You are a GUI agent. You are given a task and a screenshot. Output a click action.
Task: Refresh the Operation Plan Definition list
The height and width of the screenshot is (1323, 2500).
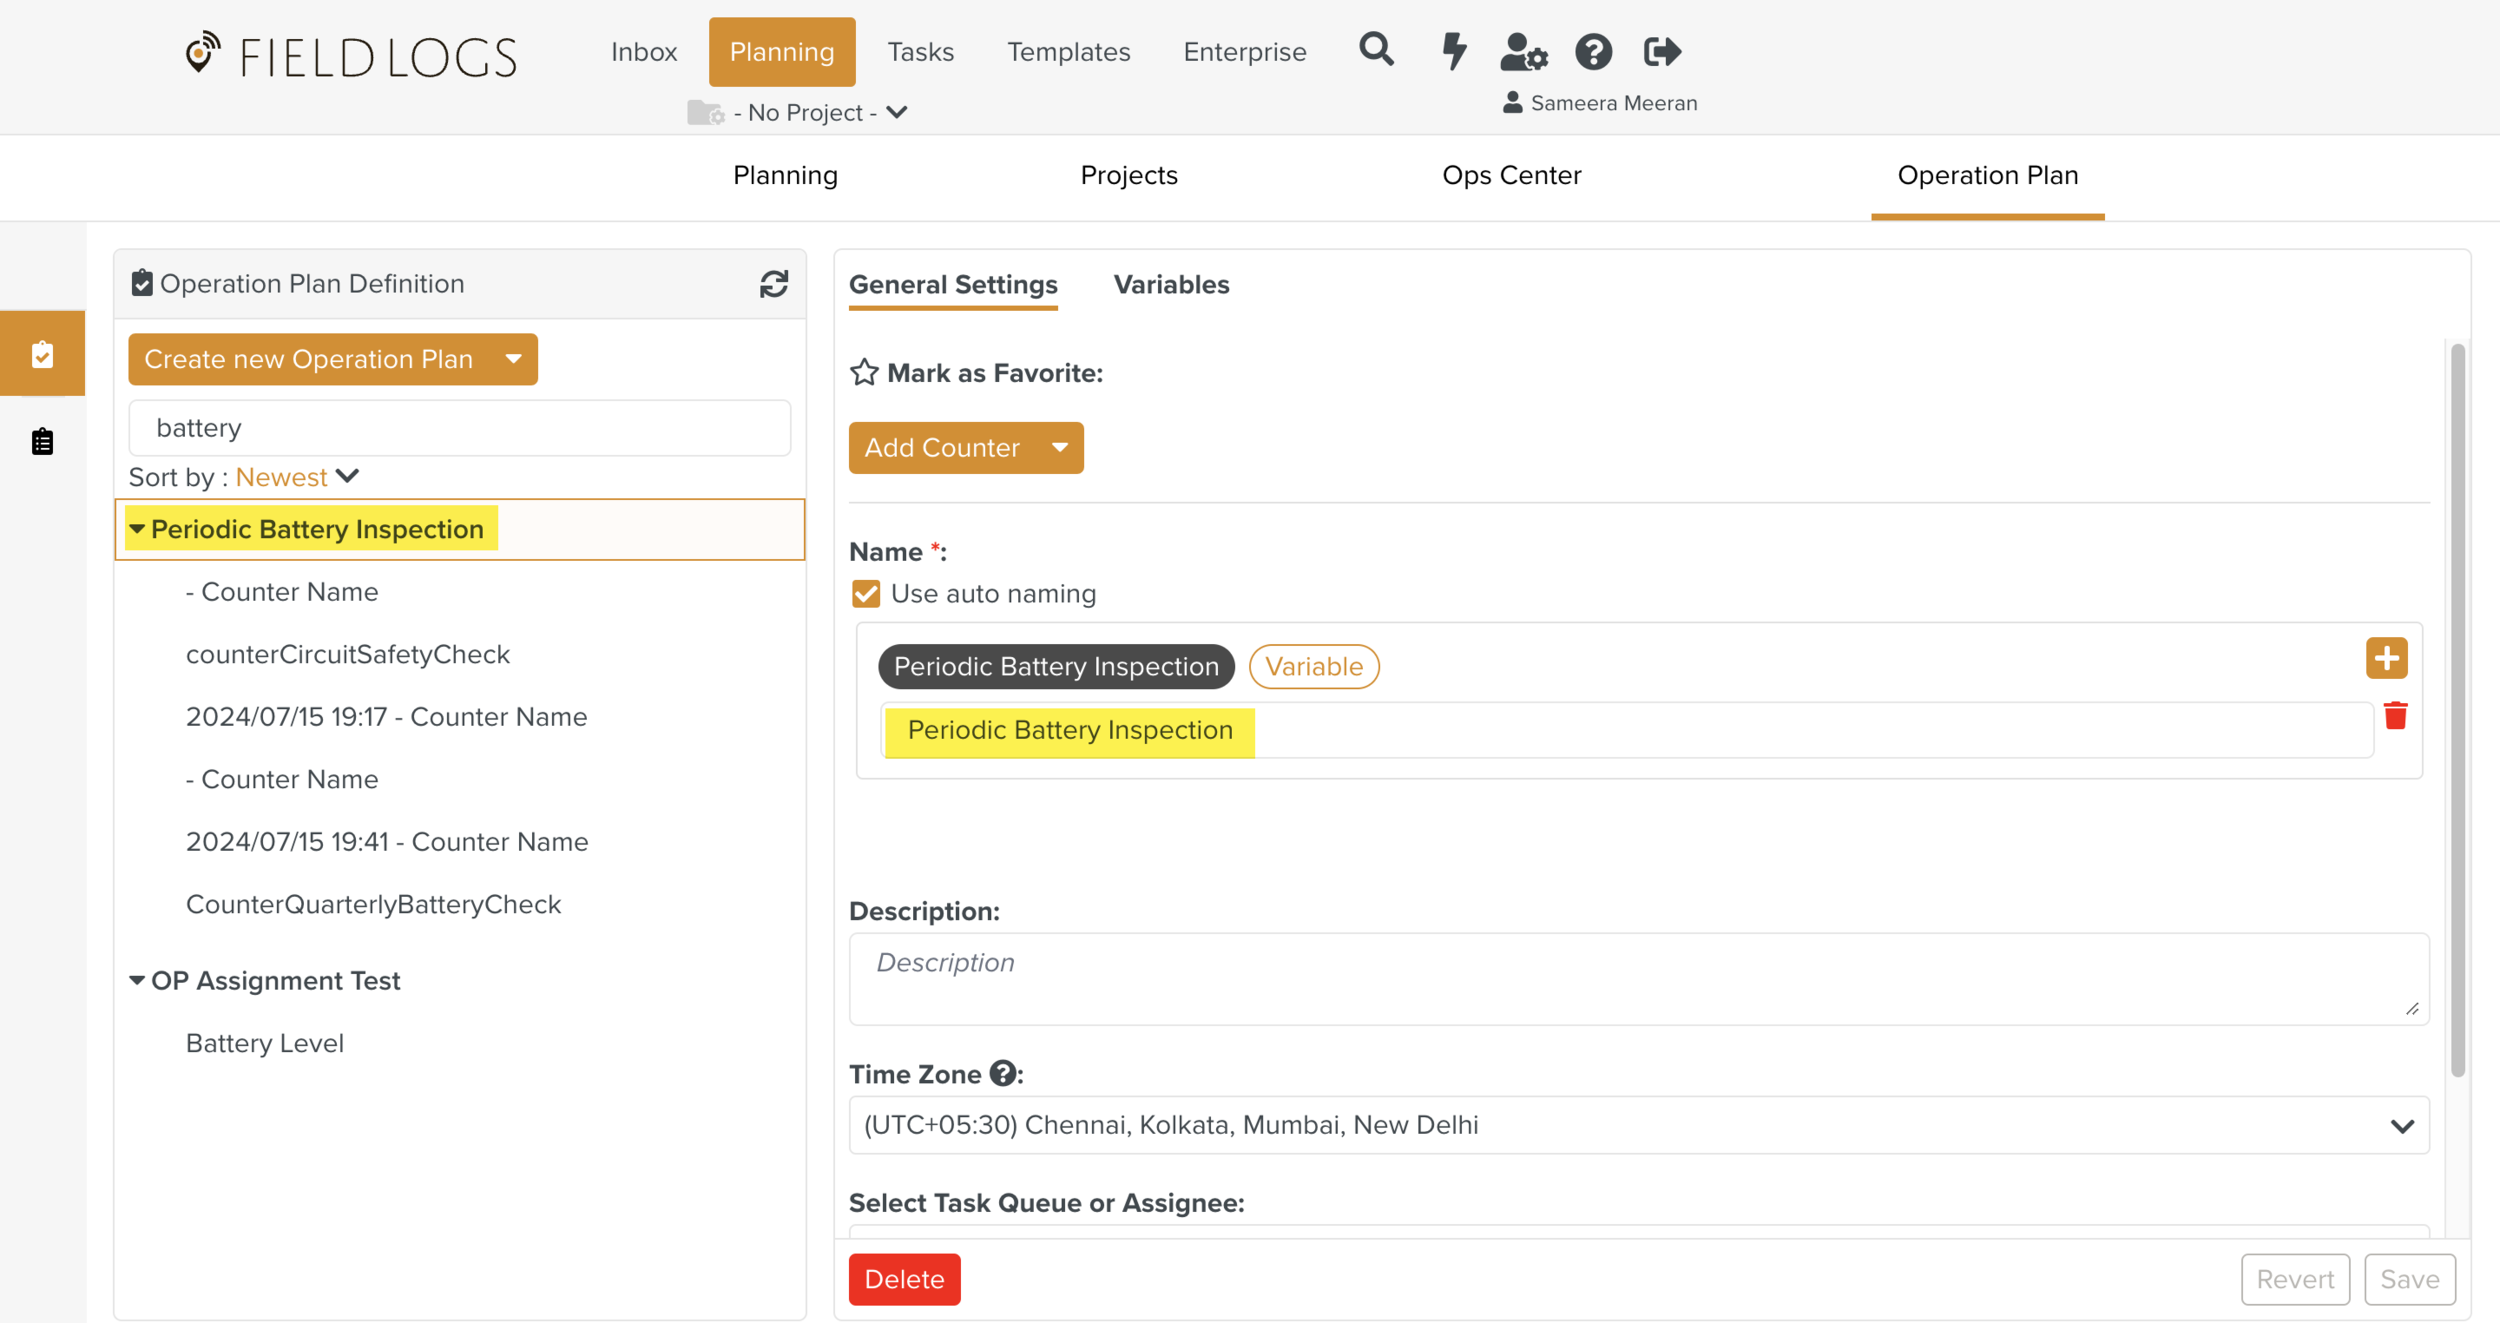click(x=773, y=284)
